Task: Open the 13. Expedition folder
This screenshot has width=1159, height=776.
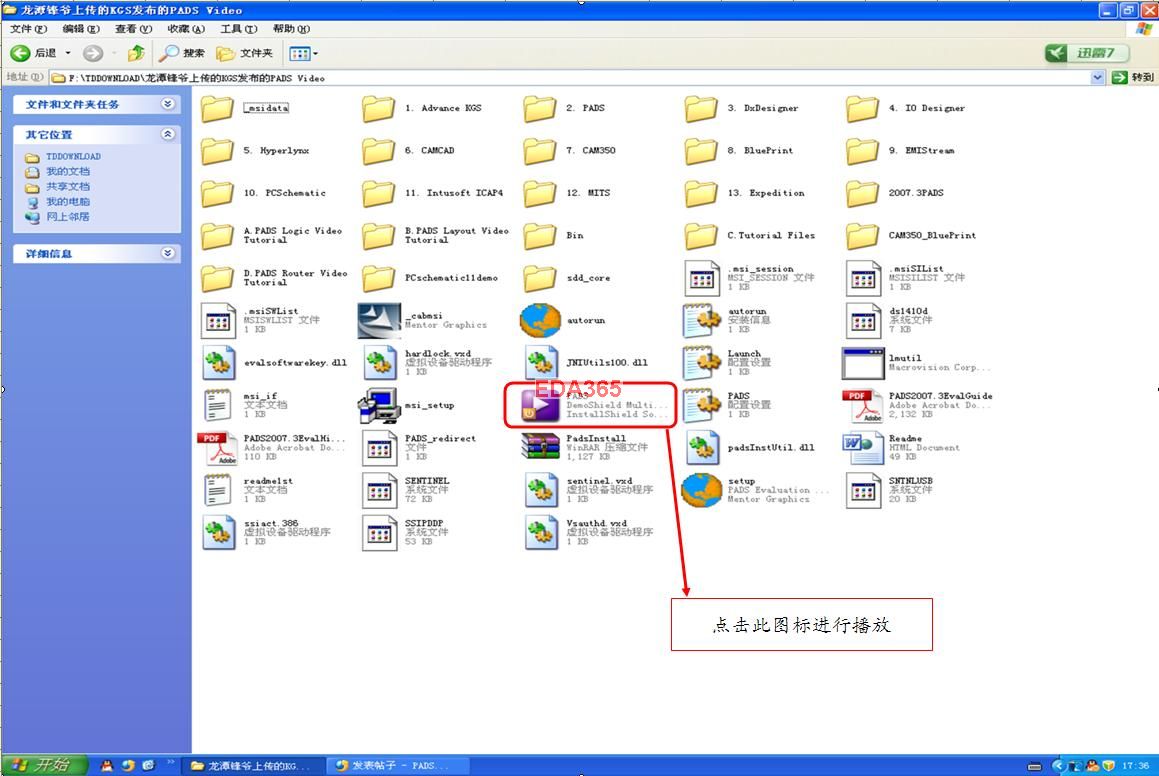Action: tap(745, 194)
